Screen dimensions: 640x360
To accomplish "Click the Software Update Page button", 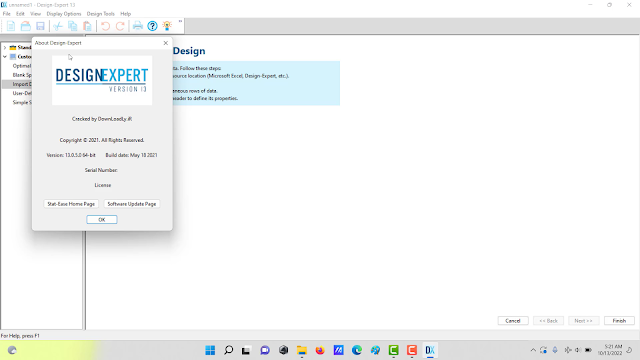I will click(x=131, y=204).
